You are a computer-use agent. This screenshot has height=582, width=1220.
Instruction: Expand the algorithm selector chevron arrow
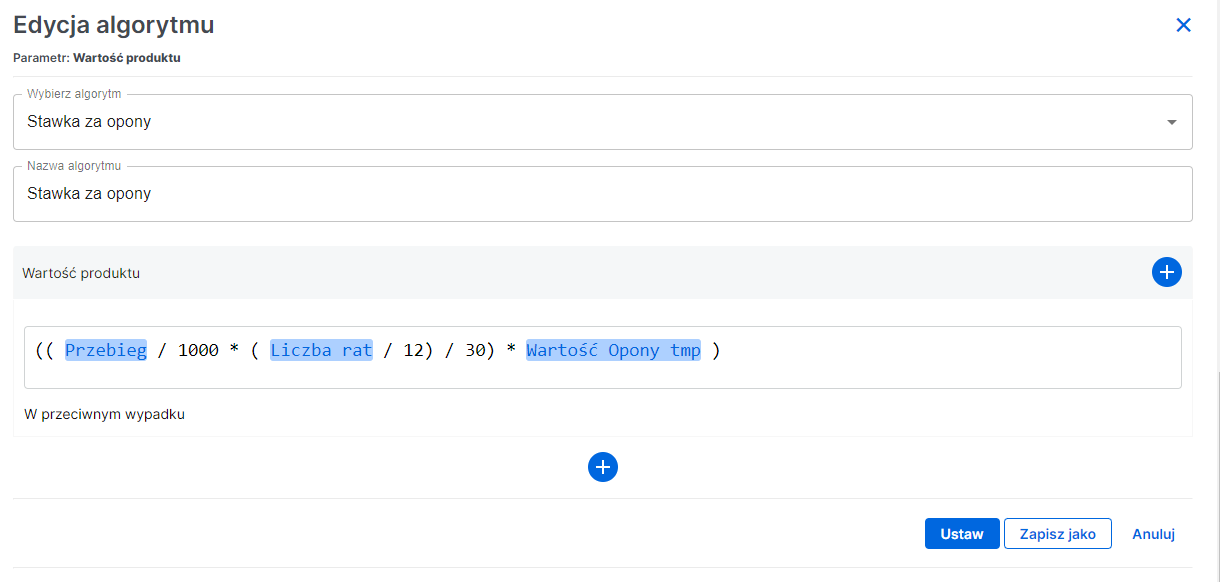pyautogui.click(x=1172, y=120)
